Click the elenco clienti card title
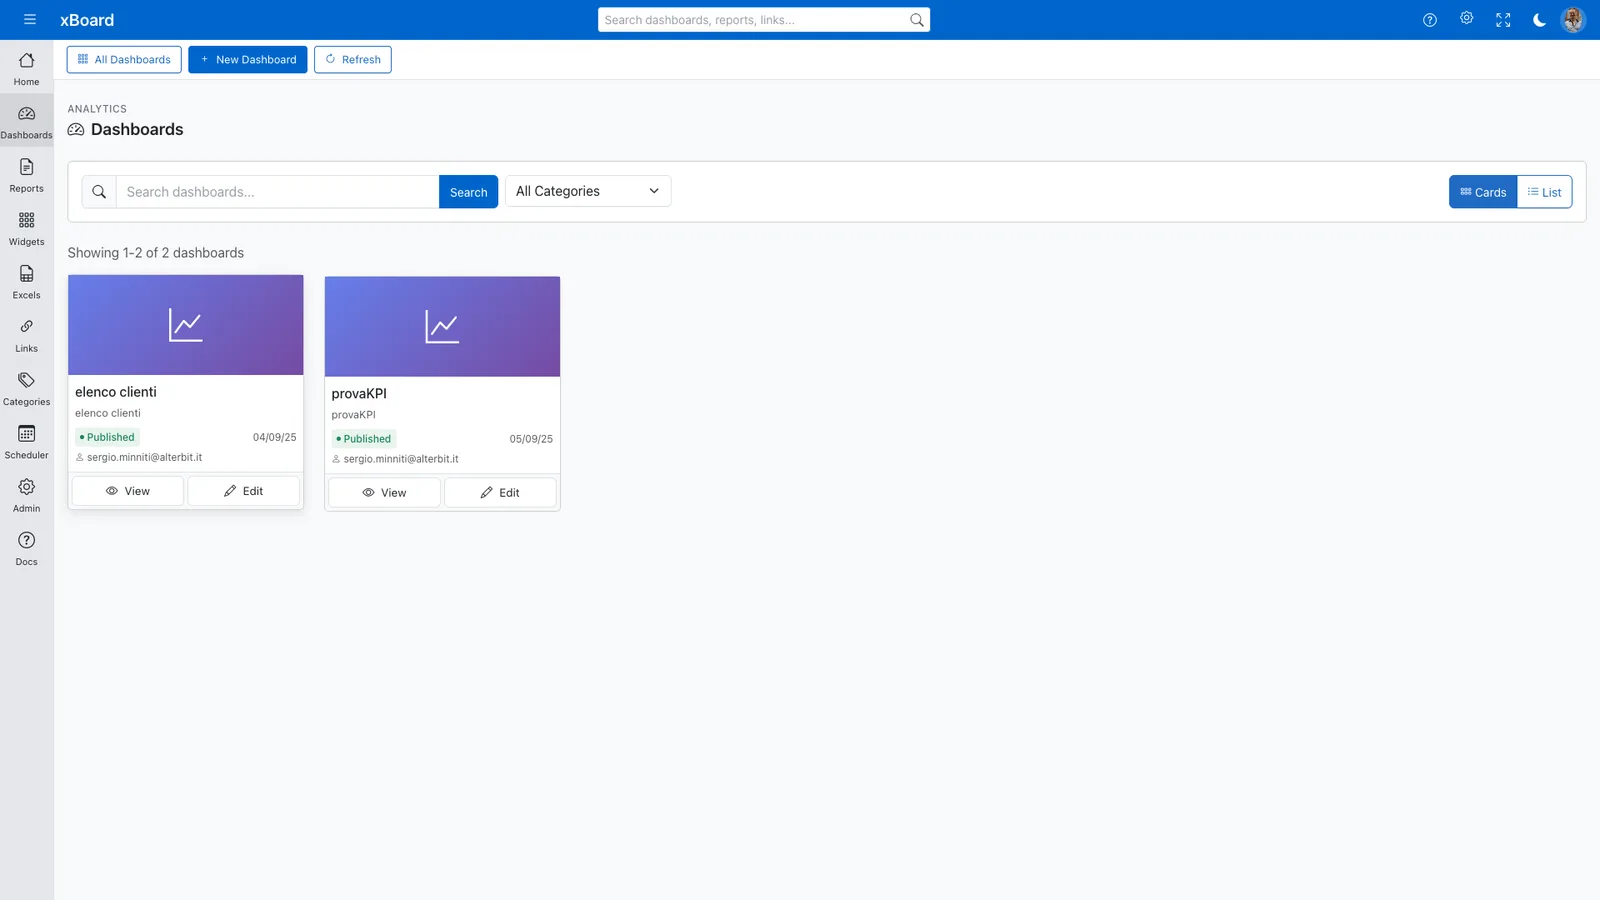 tap(116, 392)
